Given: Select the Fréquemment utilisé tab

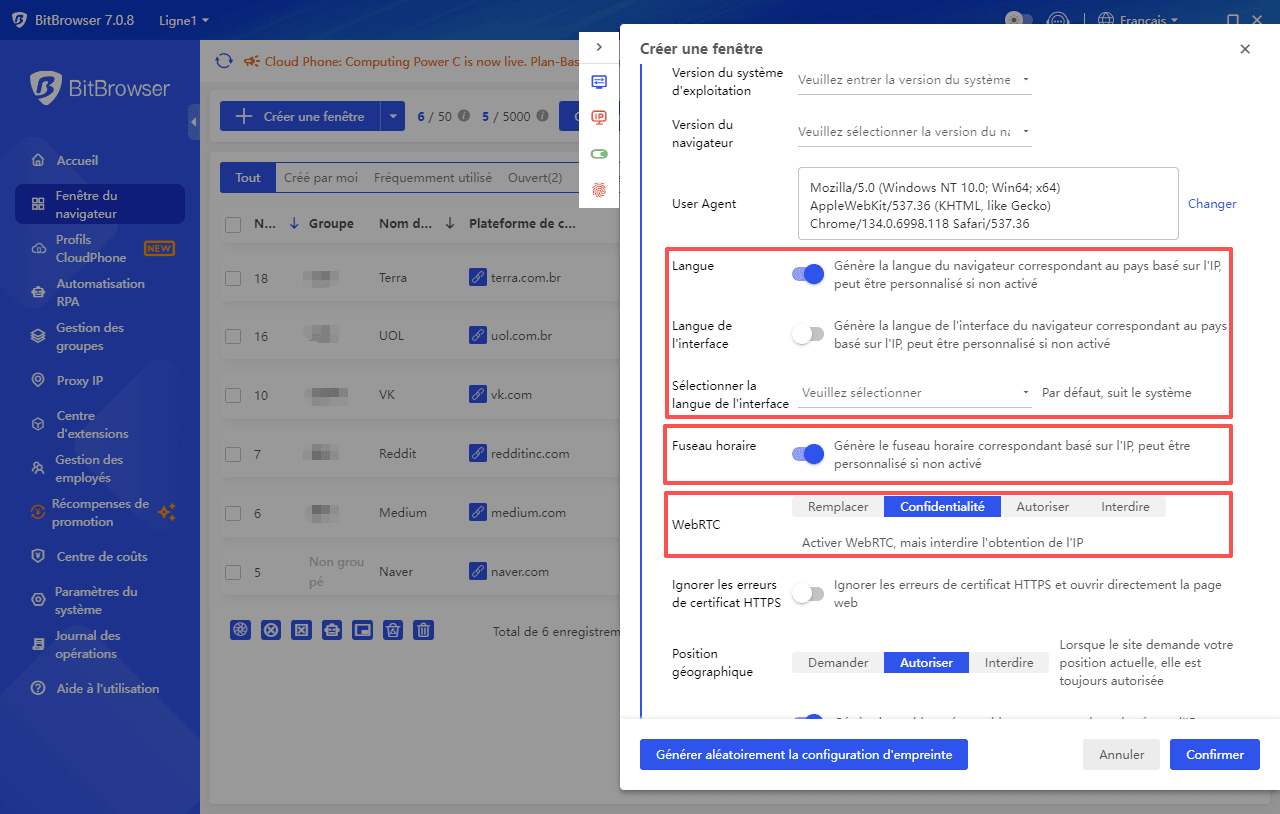Looking at the screenshot, I should (x=433, y=177).
